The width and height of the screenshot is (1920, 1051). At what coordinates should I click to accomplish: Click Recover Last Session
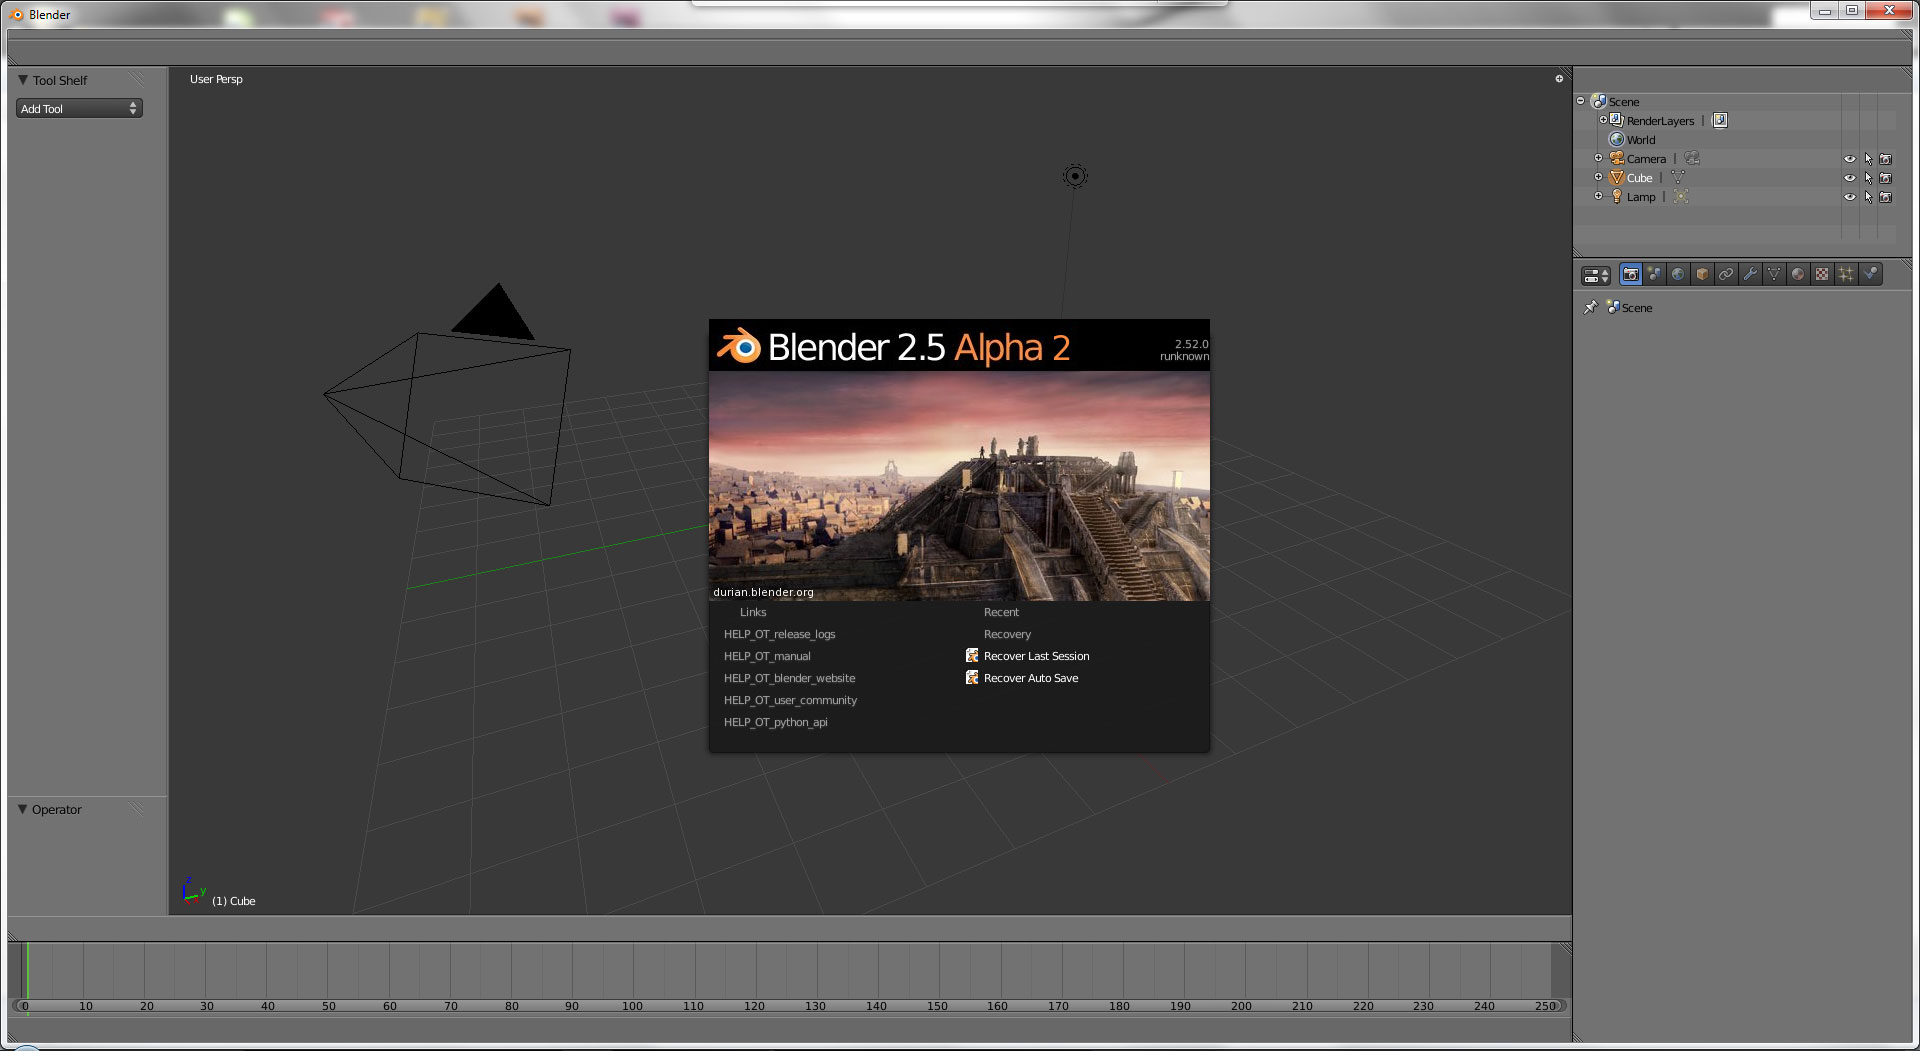pyautogui.click(x=1028, y=656)
